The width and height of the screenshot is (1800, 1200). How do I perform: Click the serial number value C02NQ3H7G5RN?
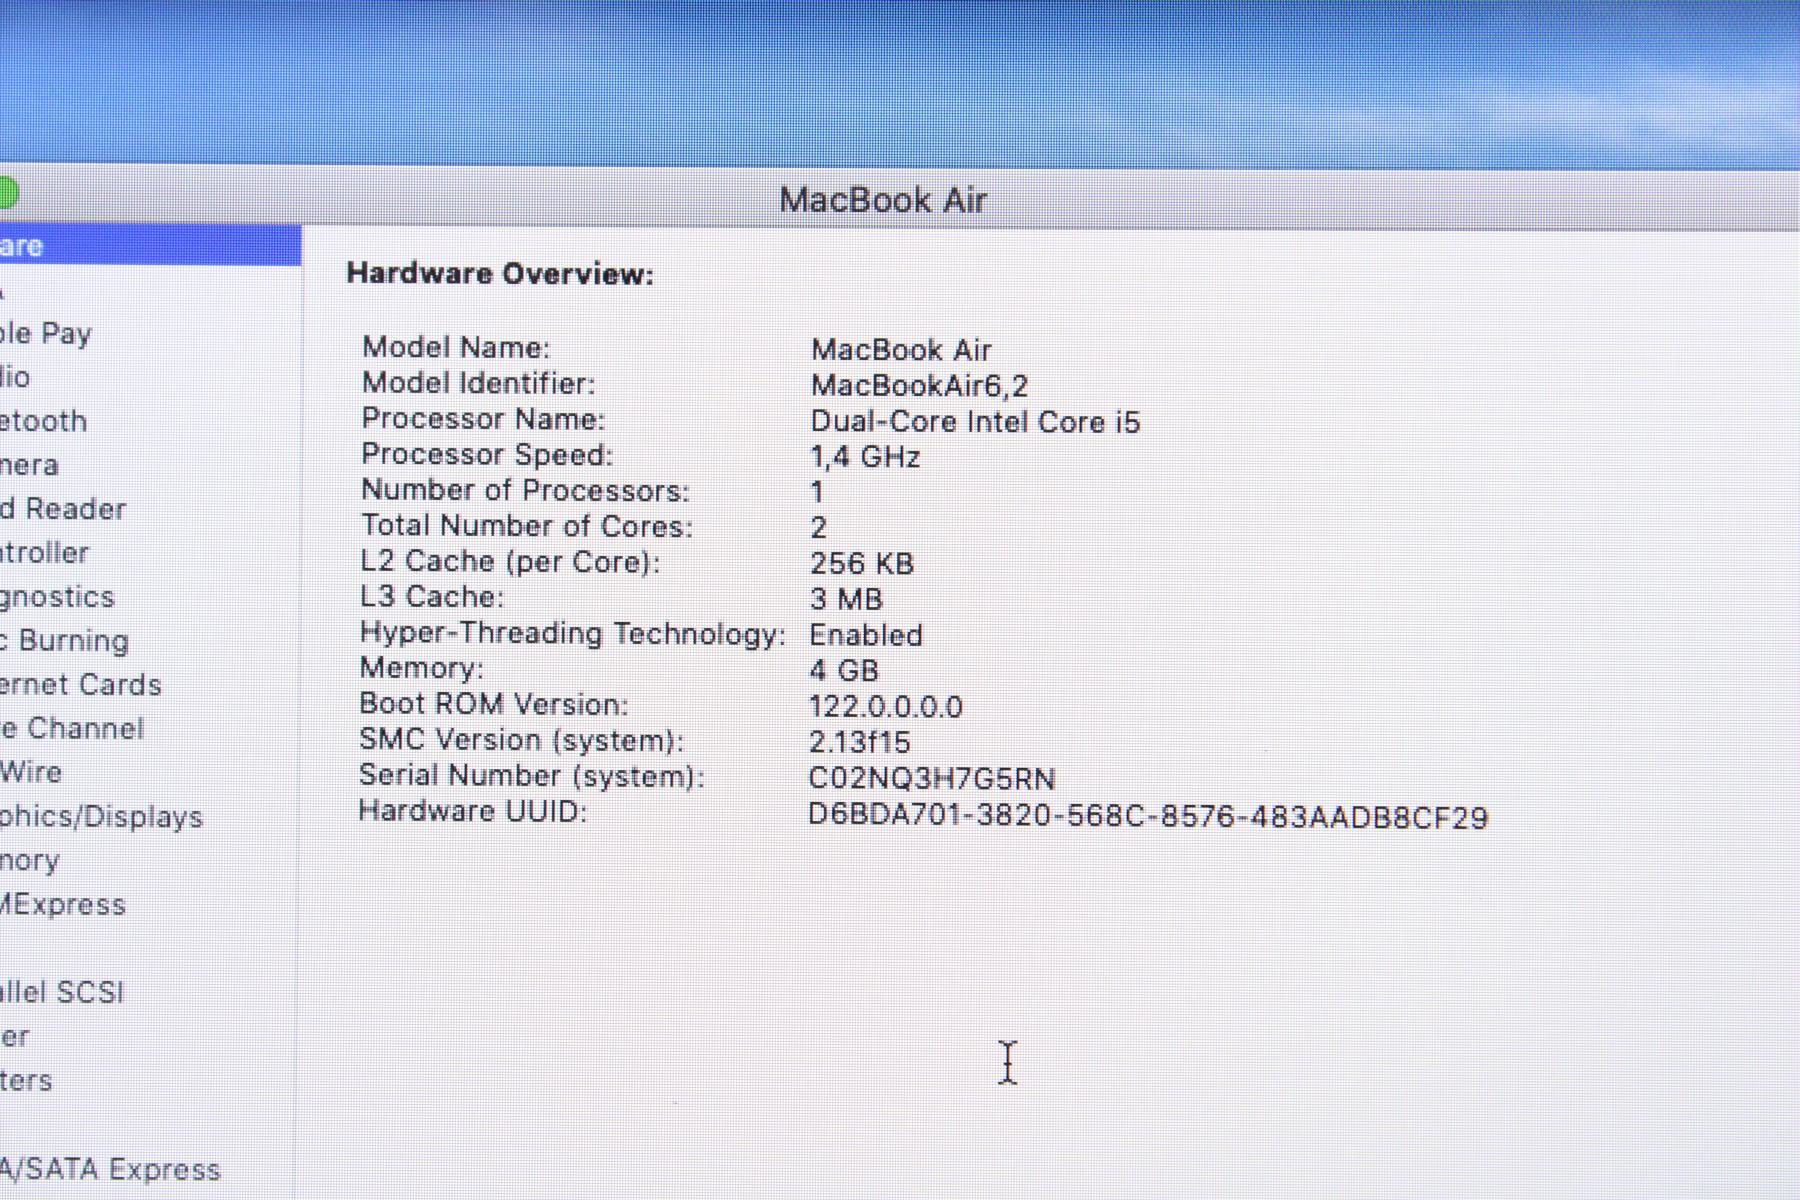click(931, 778)
